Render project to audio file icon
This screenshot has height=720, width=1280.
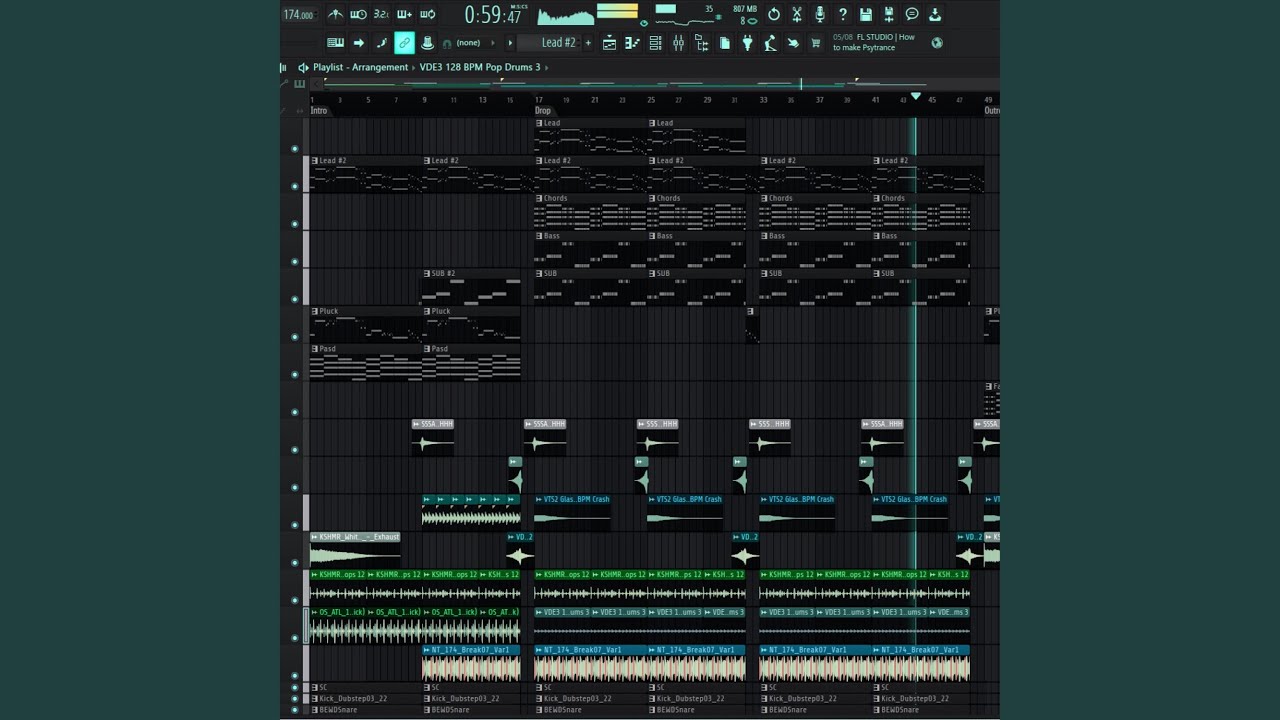click(x=889, y=14)
